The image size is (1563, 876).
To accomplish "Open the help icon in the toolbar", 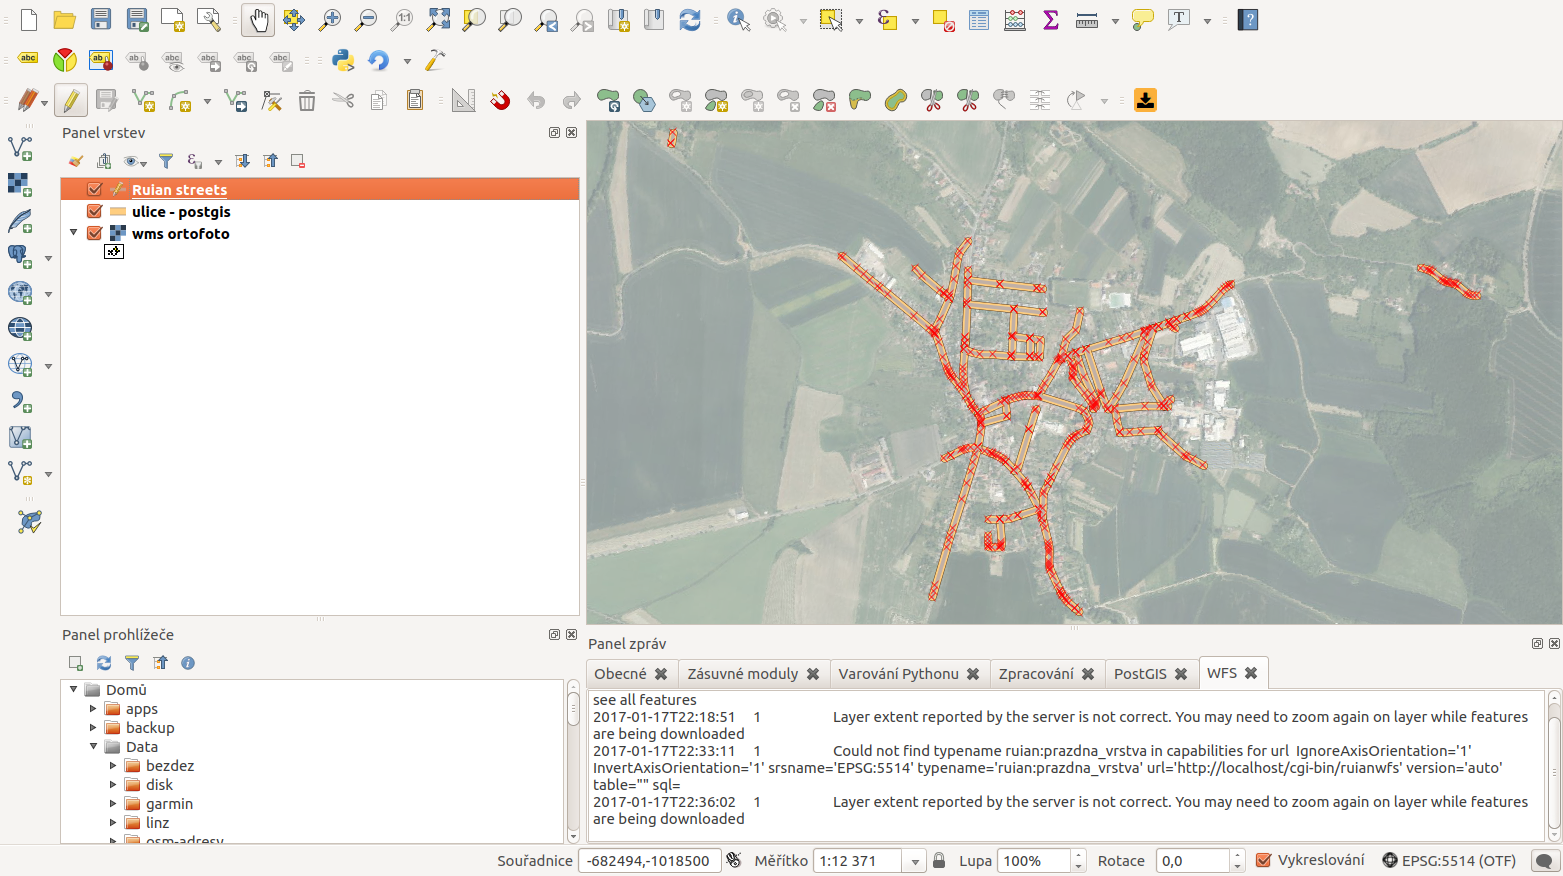I will 1248,20.
